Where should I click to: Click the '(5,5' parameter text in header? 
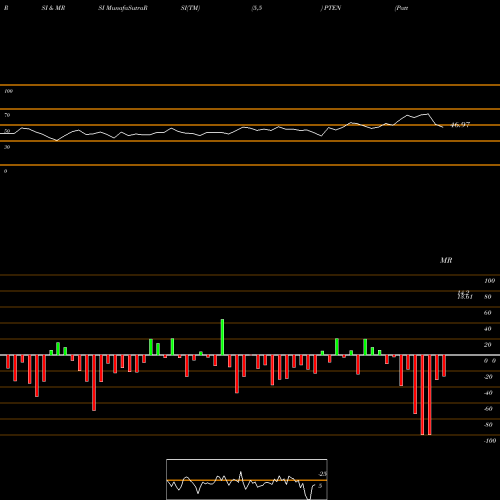tap(257, 8)
